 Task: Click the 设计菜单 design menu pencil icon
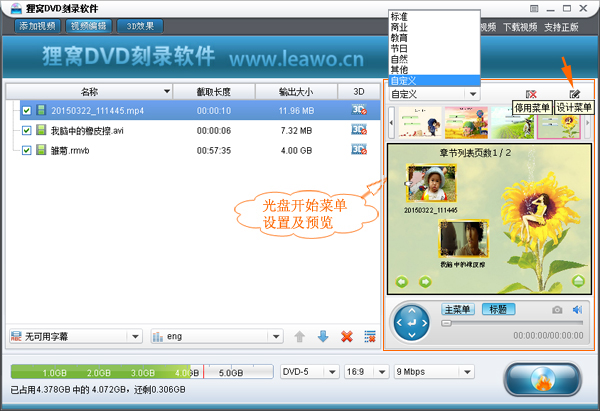coord(575,94)
